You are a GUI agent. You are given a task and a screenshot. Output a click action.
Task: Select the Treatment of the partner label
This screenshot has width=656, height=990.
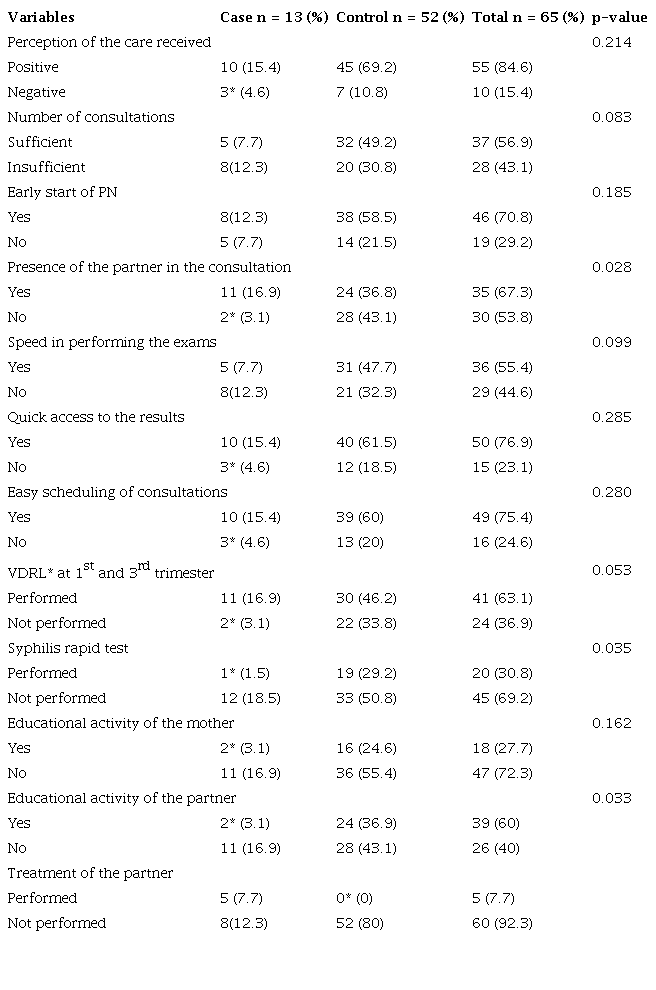tap(90, 873)
